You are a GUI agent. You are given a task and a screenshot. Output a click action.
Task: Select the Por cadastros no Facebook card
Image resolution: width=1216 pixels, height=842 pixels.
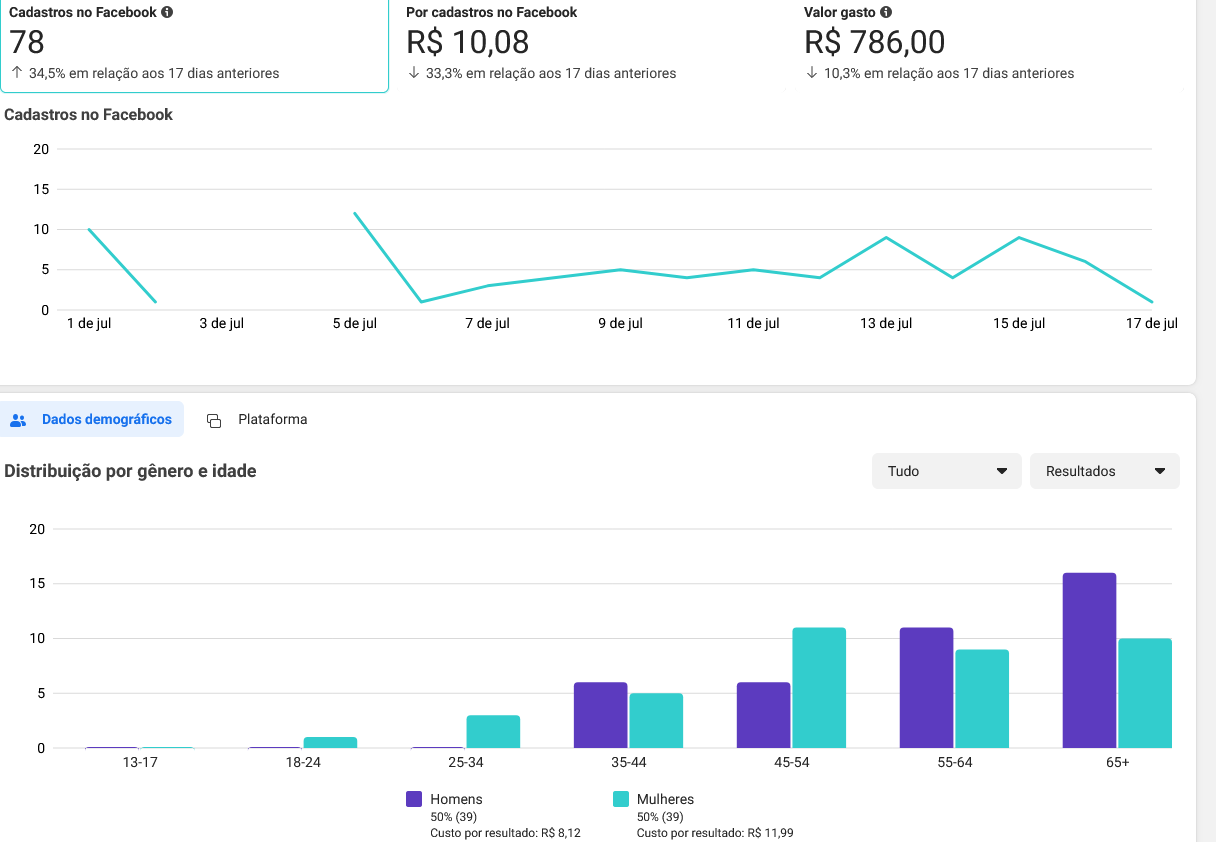586,44
